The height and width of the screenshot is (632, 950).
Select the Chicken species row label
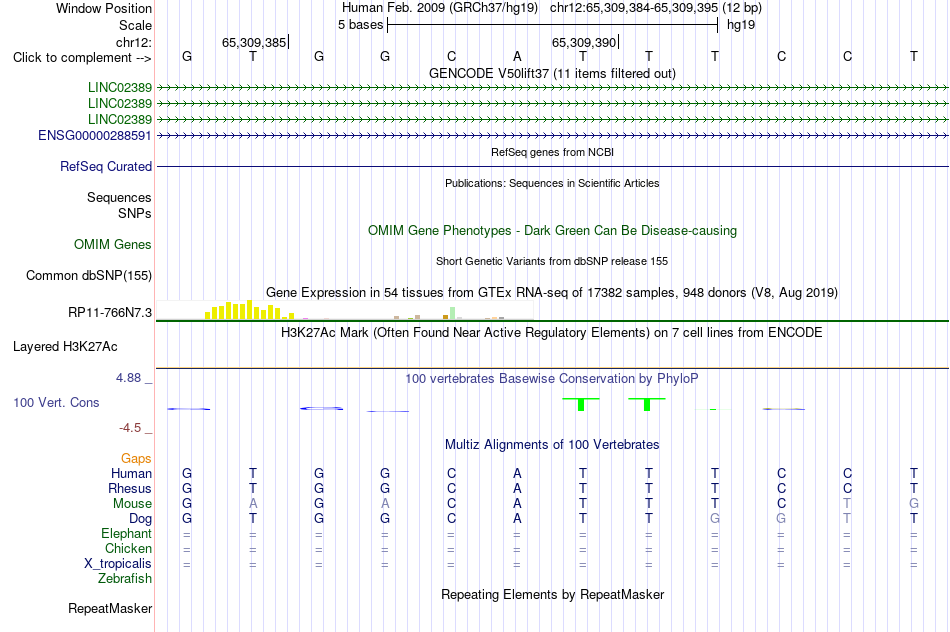pyautogui.click(x=128, y=548)
